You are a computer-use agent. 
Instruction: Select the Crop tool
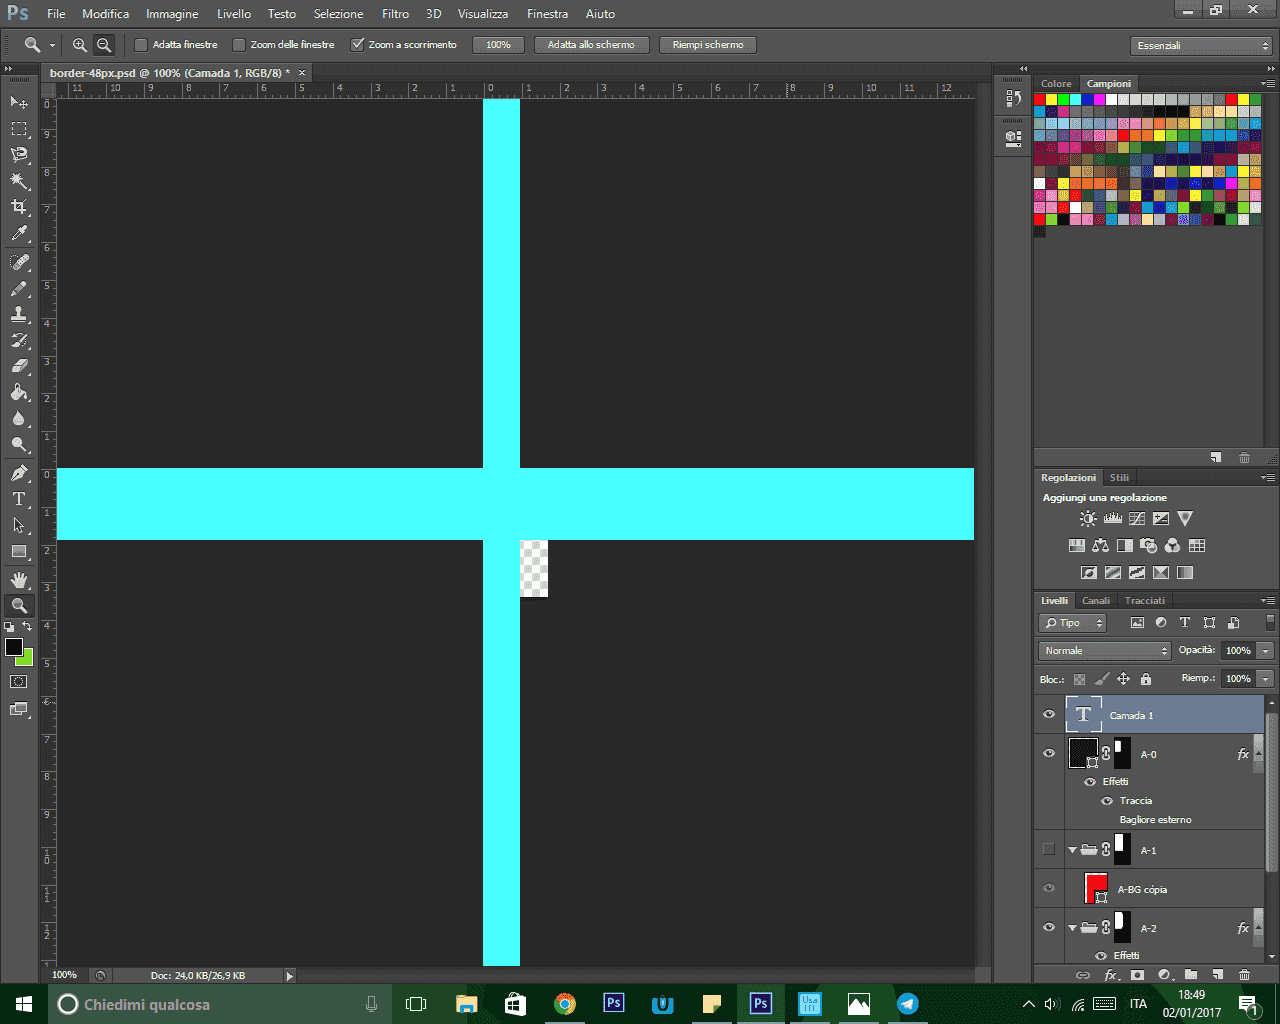[x=19, y=207]
